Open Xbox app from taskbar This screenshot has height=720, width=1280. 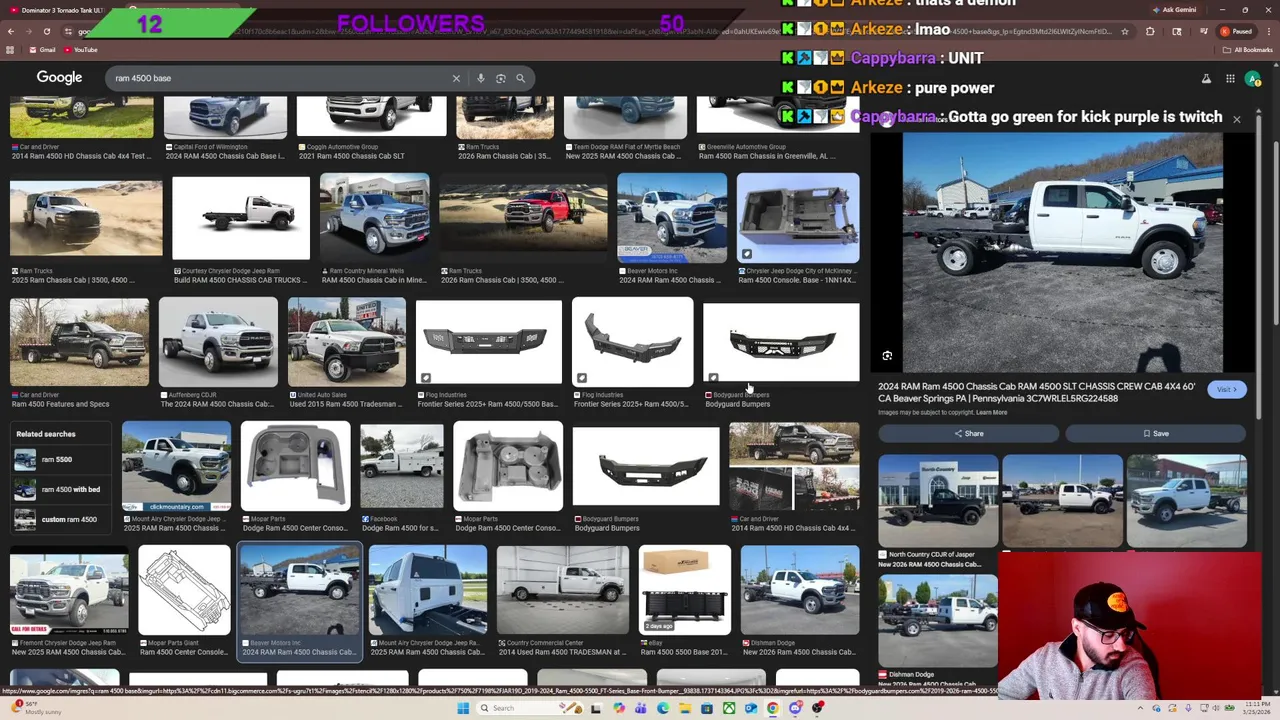pyautogui.click(x=729, y=708)
